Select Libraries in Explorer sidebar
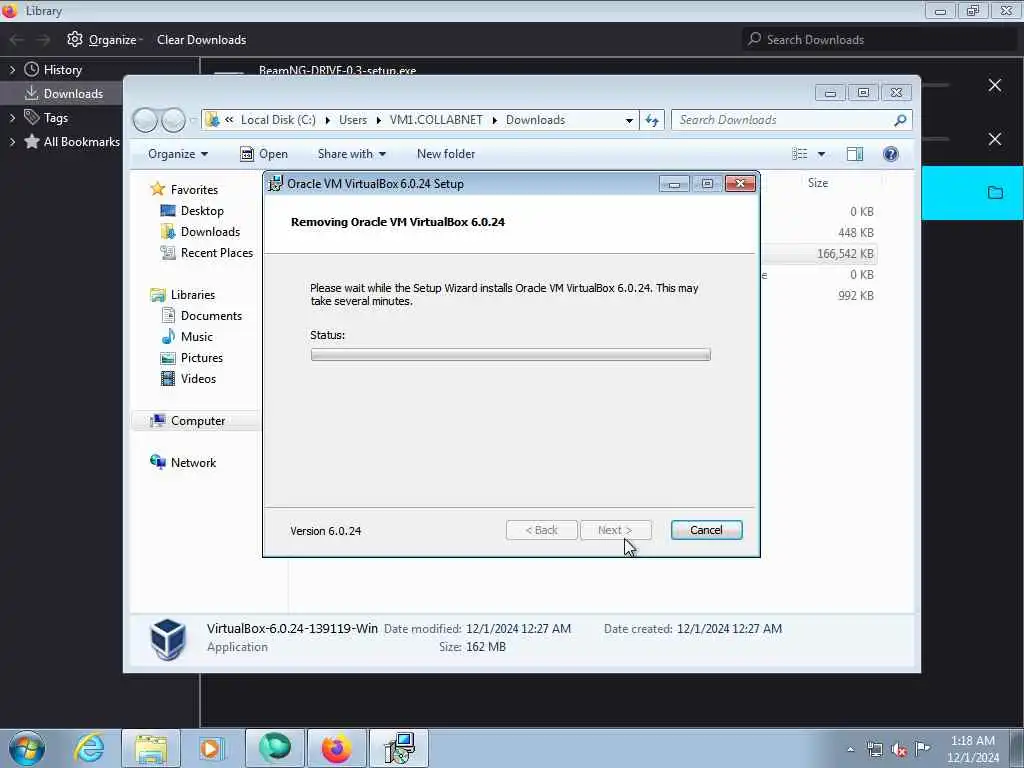The width and height of the screenshot is (1024, 768). pyautogui.click(x=193, y=295)
